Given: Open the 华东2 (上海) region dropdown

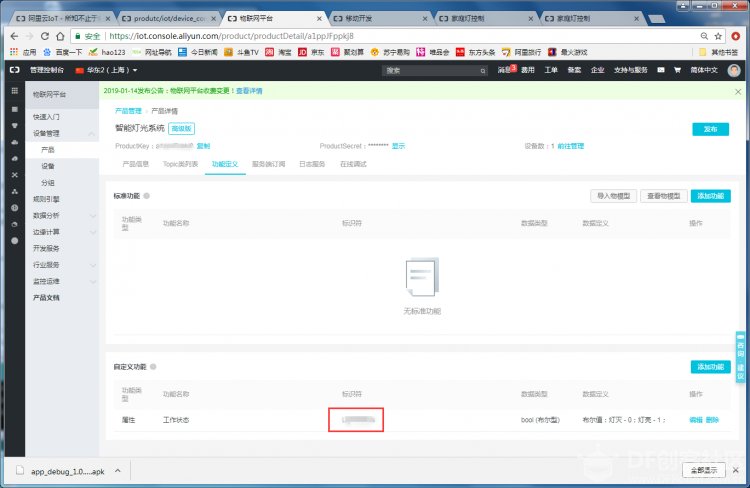Looking at the screenshot, I should (x=106, y=70).
